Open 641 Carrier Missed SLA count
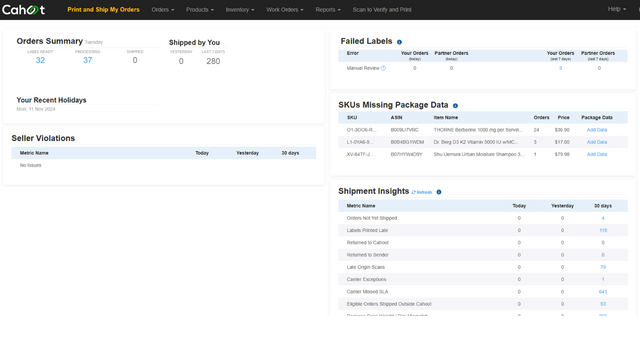The width and height of the screenshot is (640, 360). point(603,292)
